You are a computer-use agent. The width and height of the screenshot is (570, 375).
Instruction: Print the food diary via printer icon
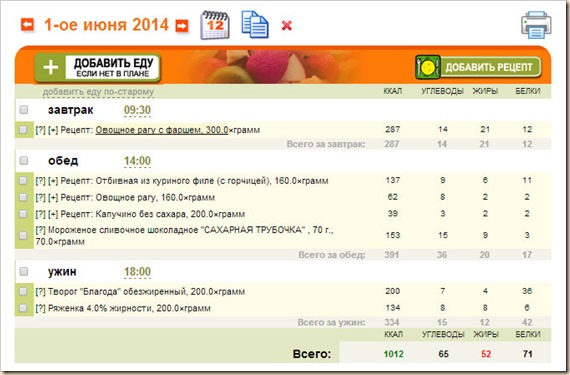(x=536, y=25)
